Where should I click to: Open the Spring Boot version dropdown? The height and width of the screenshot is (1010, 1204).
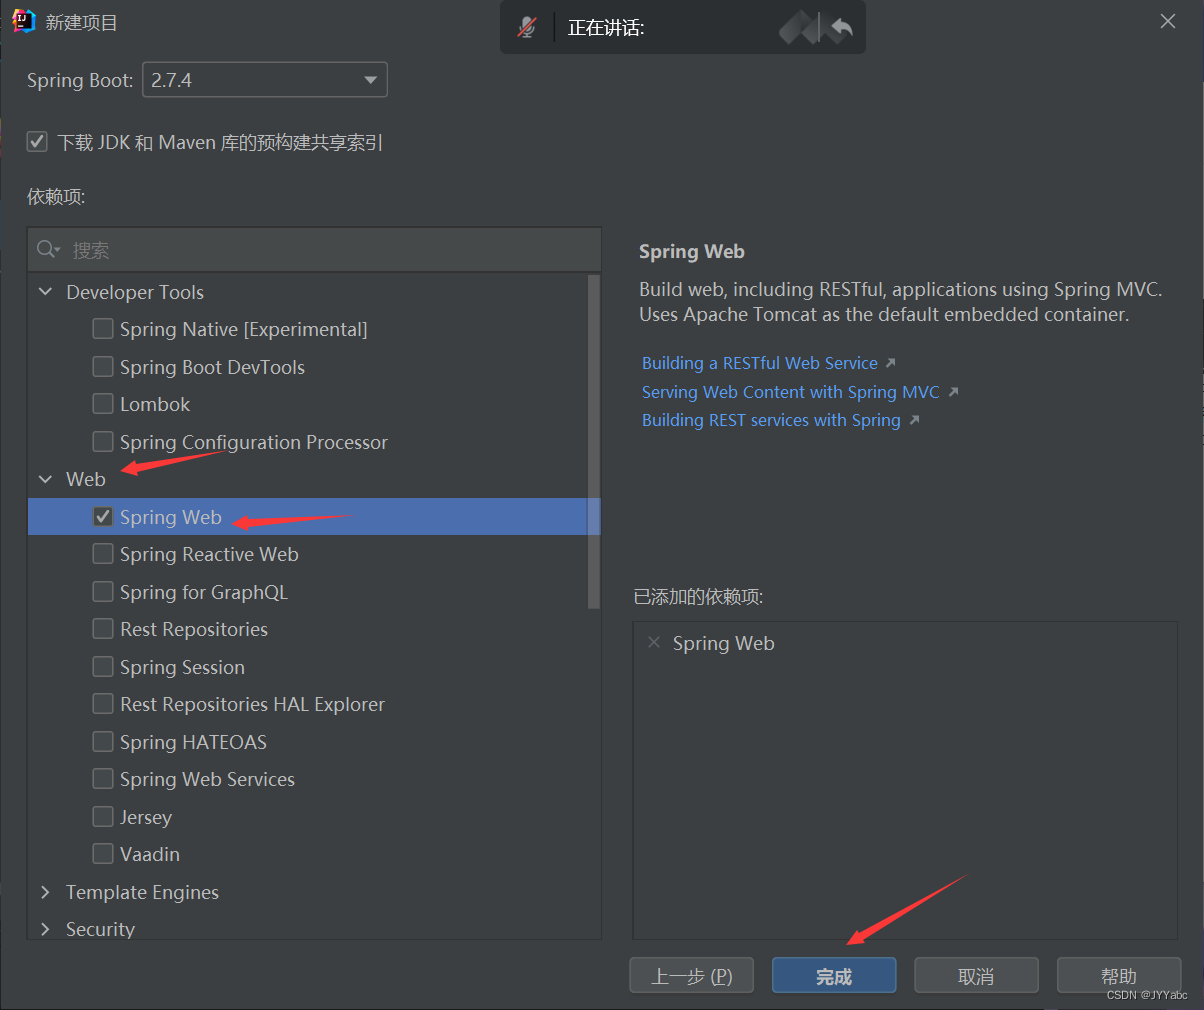(265, 80)
